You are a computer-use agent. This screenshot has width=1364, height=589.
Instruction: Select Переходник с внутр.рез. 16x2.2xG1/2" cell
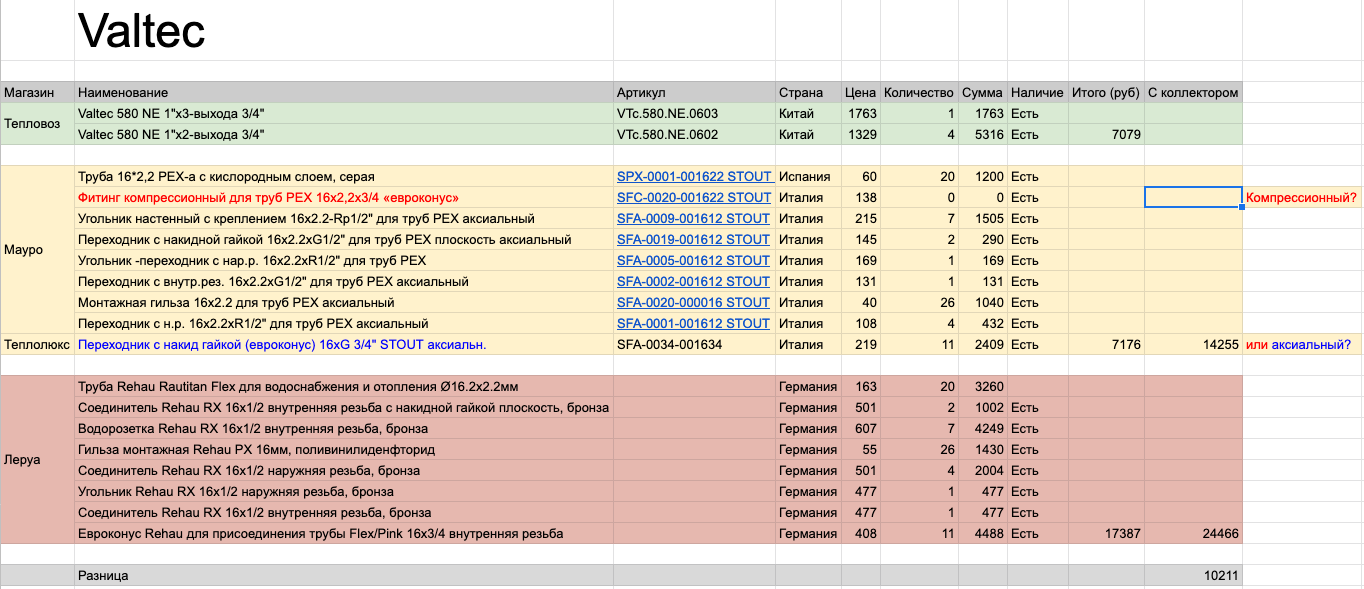(344, 281)
